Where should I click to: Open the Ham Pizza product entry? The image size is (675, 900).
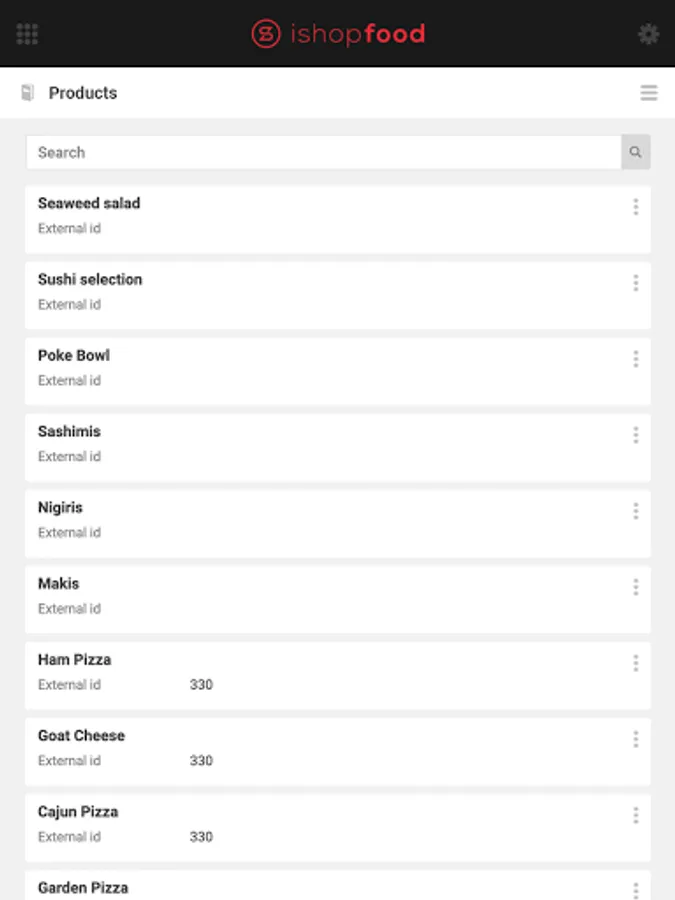pos(75,660)
